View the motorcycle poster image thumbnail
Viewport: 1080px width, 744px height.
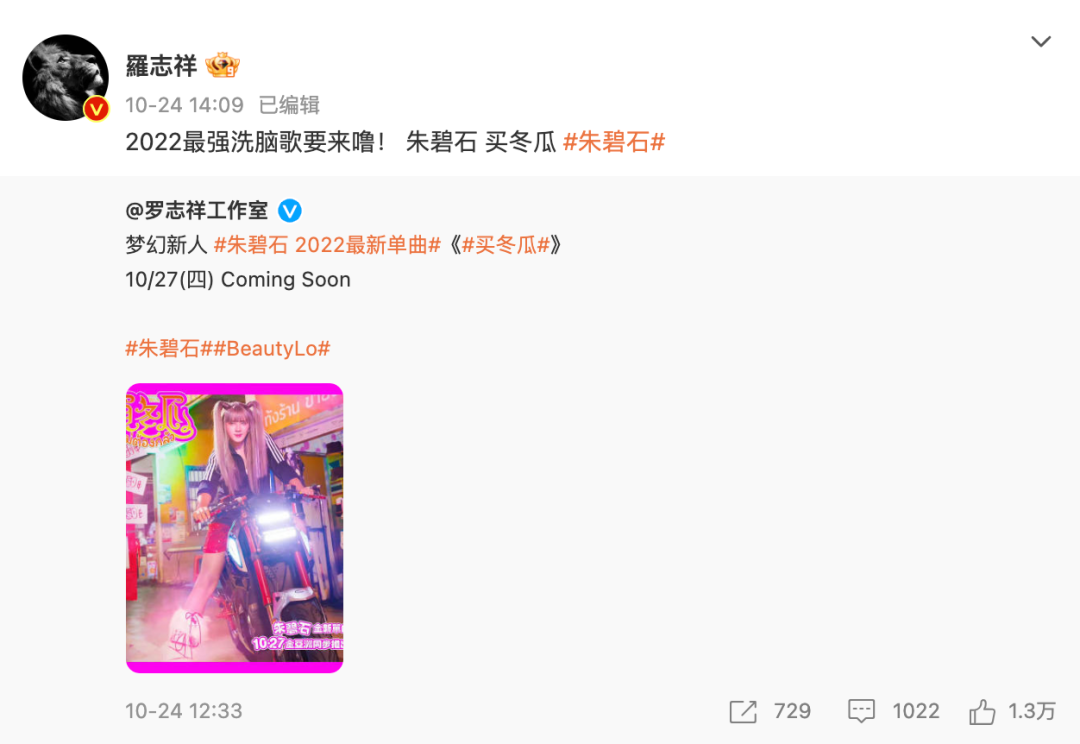pos(234,528)
